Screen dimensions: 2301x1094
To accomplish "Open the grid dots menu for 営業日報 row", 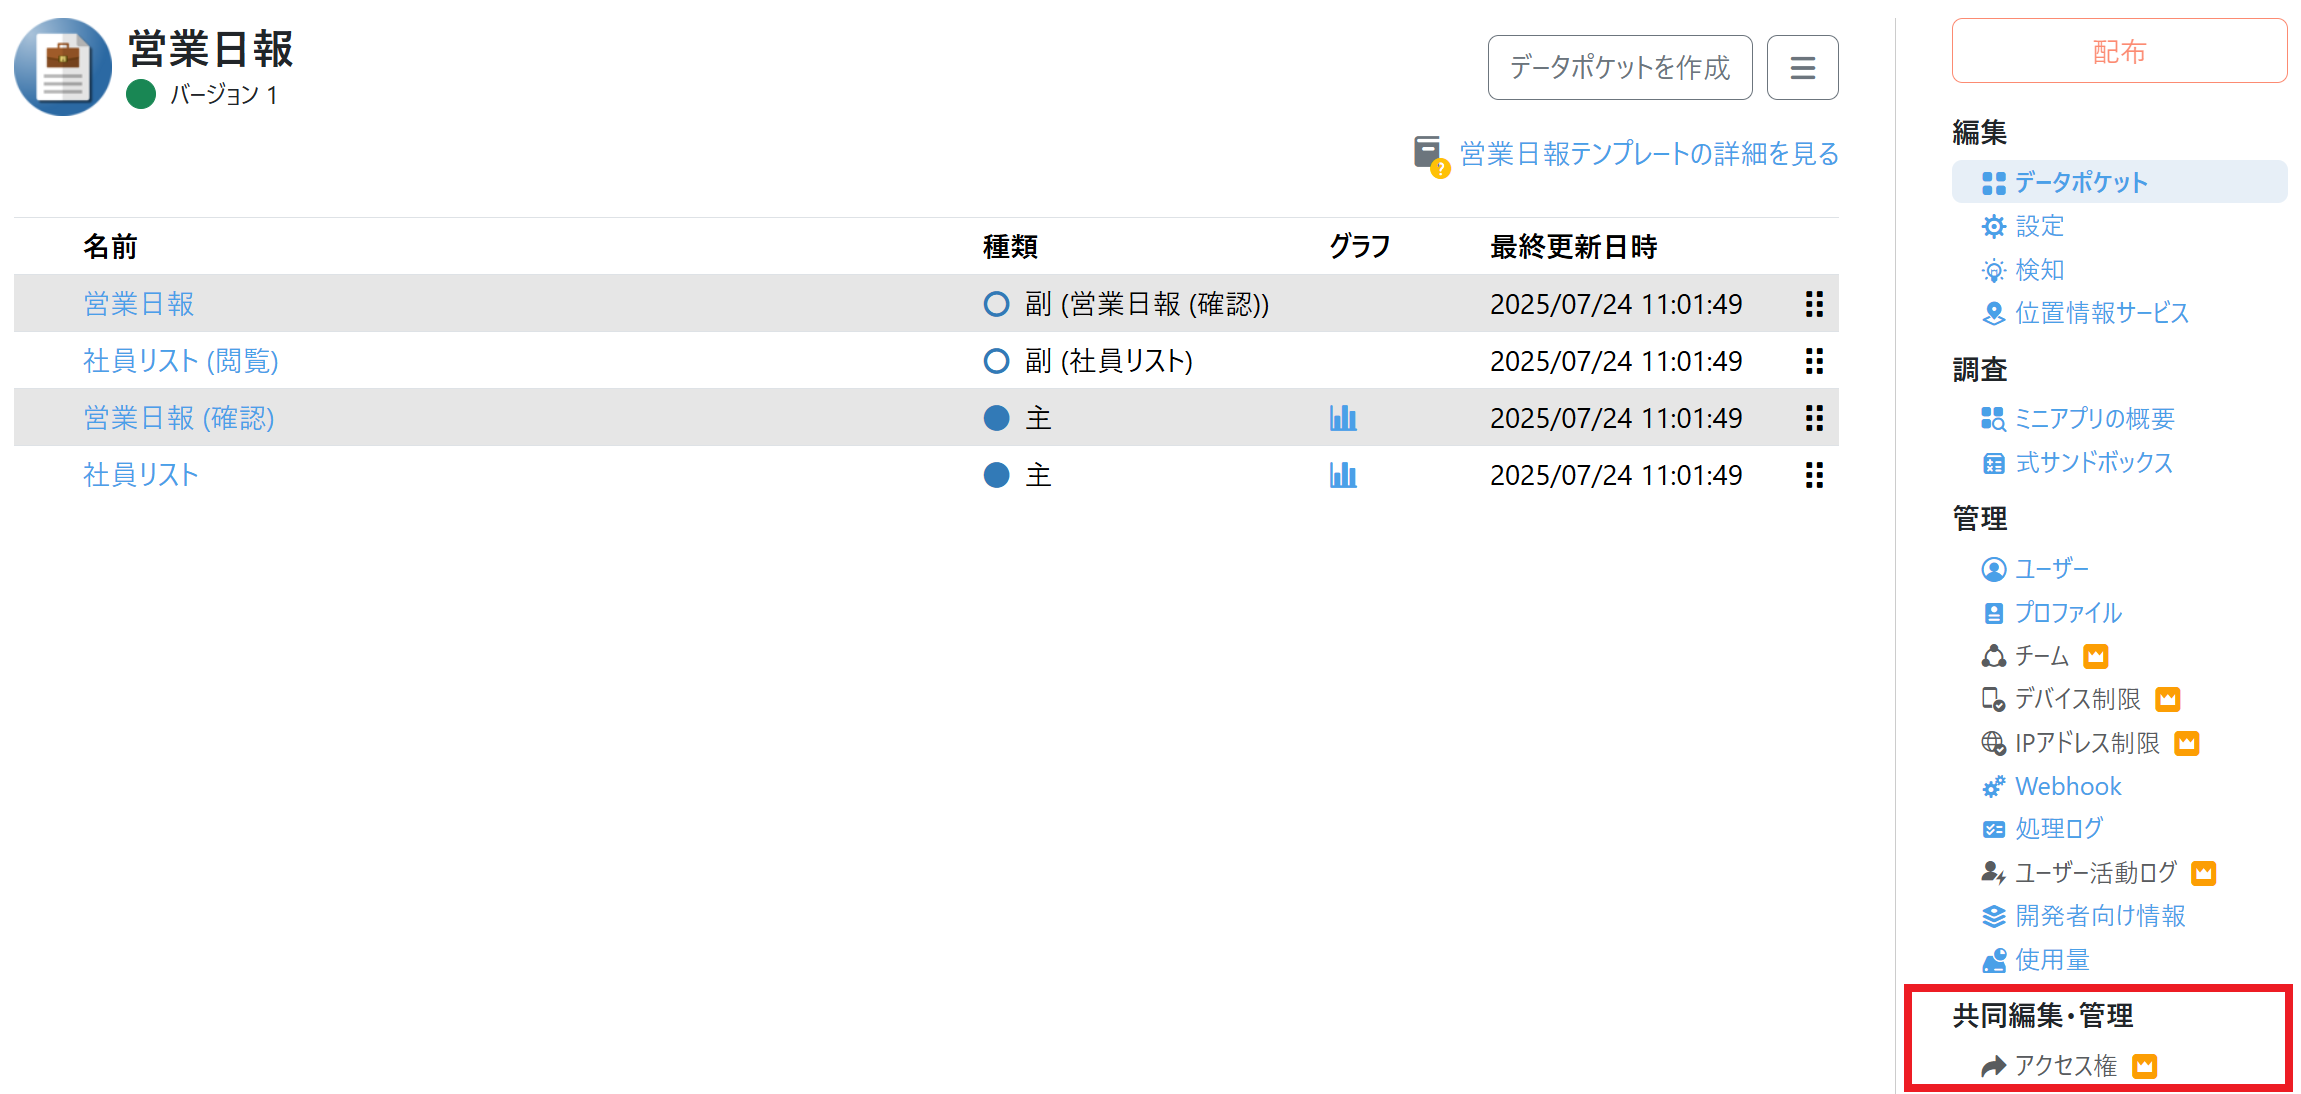I will pyautogui.click(x=1813, y=304).
